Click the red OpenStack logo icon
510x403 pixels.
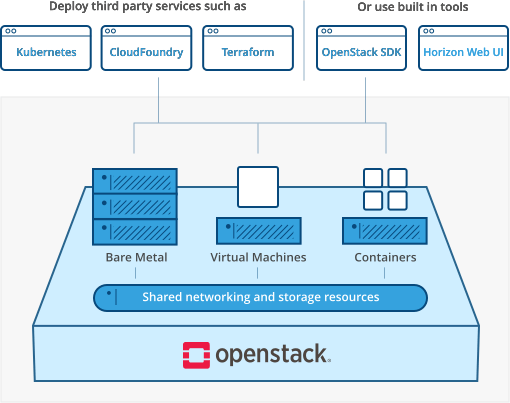(x=196, y=355)
